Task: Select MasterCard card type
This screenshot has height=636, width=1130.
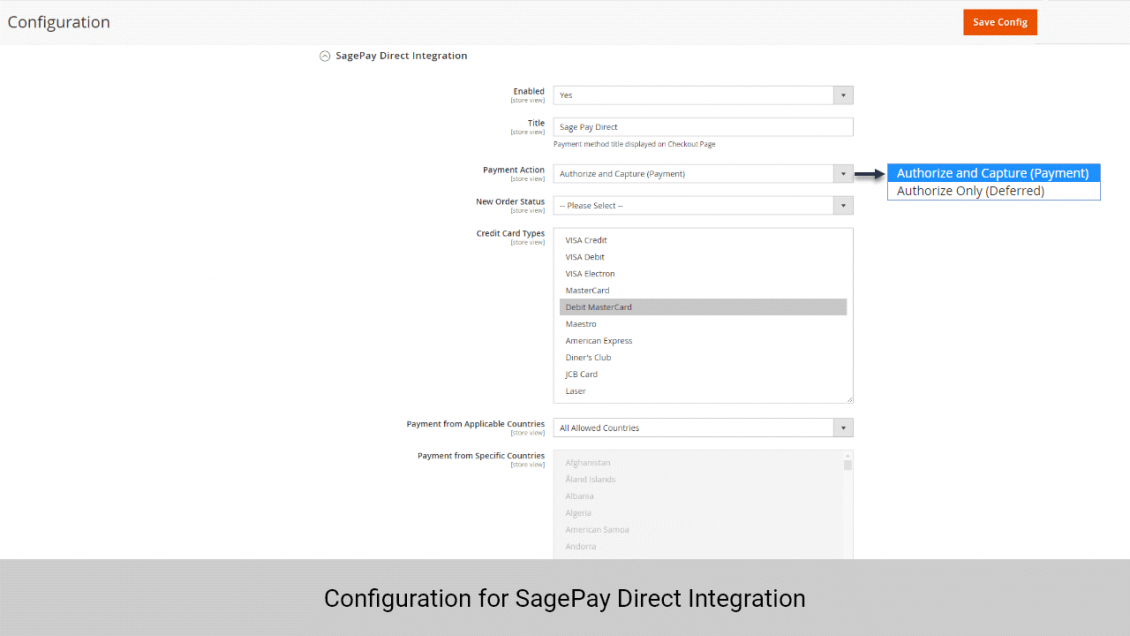Action: point(703,290)
